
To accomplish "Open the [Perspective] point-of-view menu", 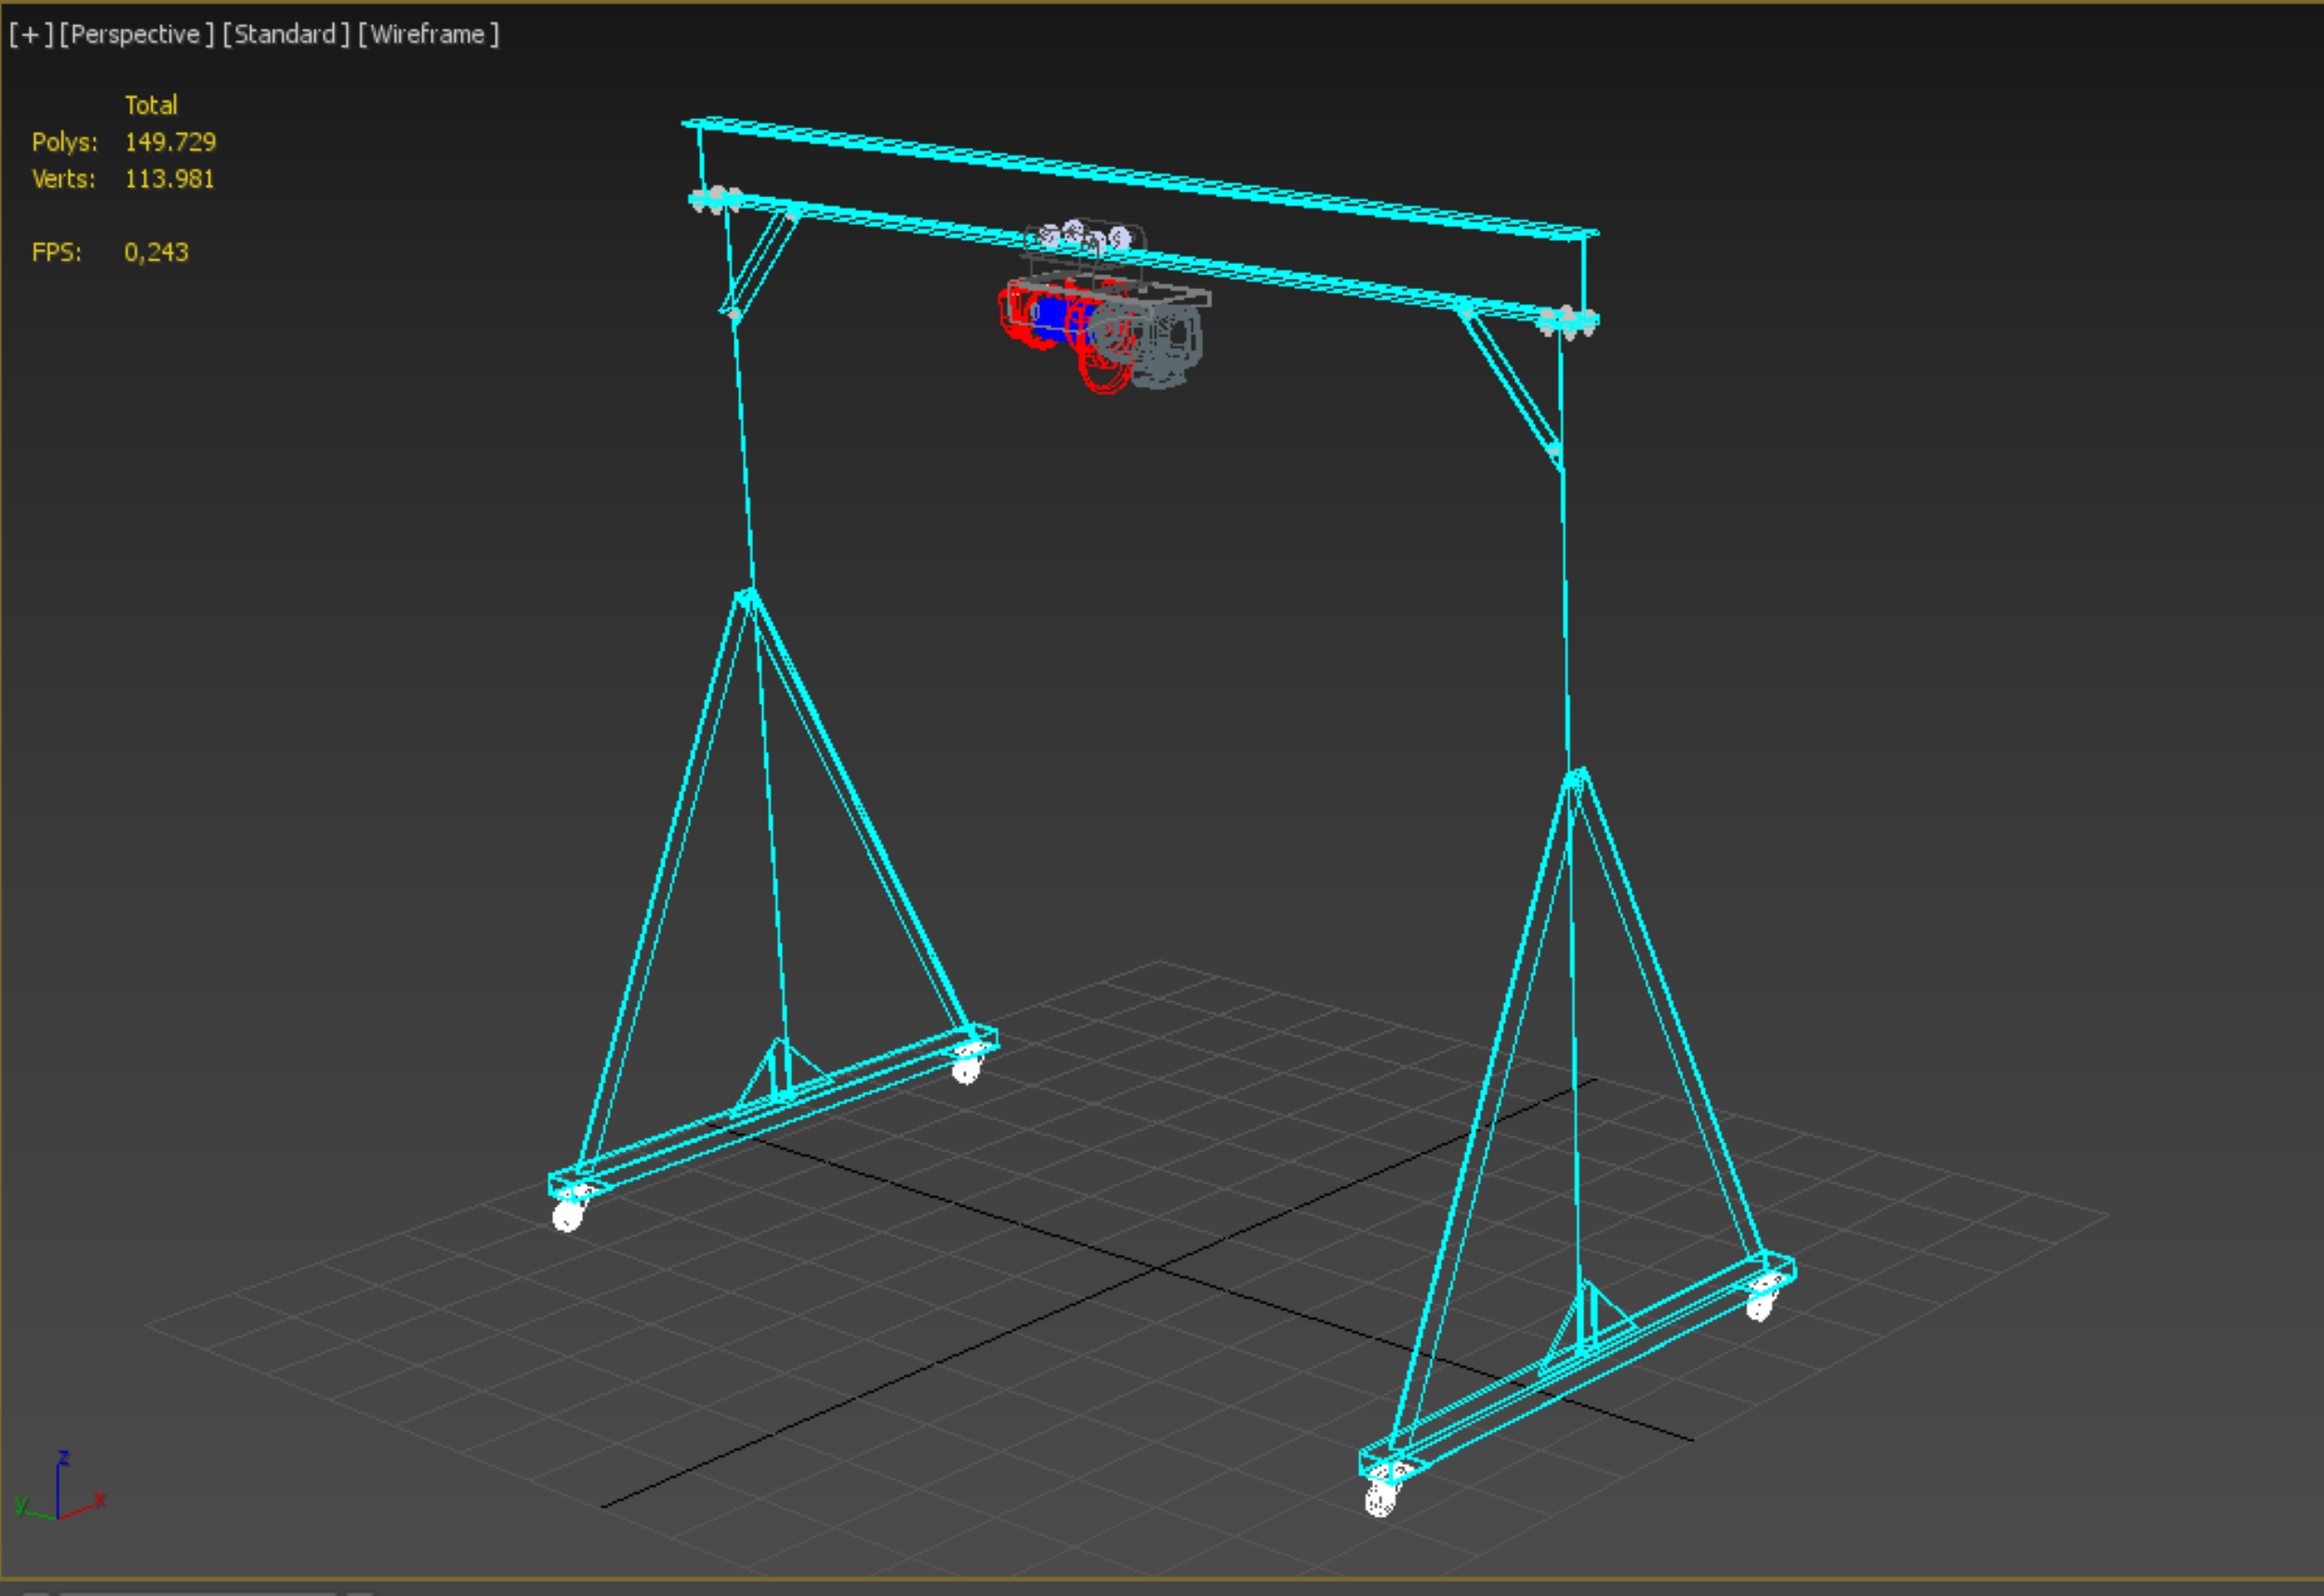I will coord(137,35).
